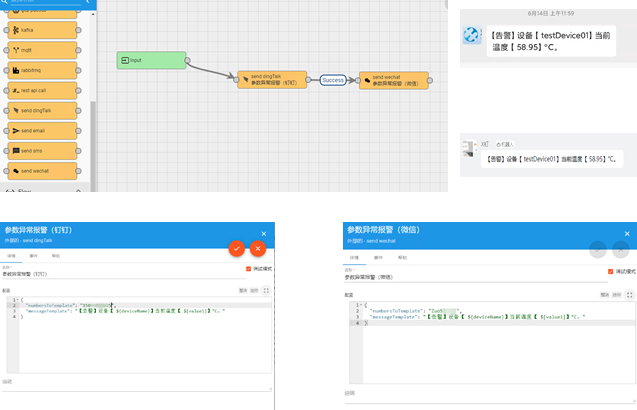
Task: Select the kafka node in the palette
Action: [x=43, y=30]
